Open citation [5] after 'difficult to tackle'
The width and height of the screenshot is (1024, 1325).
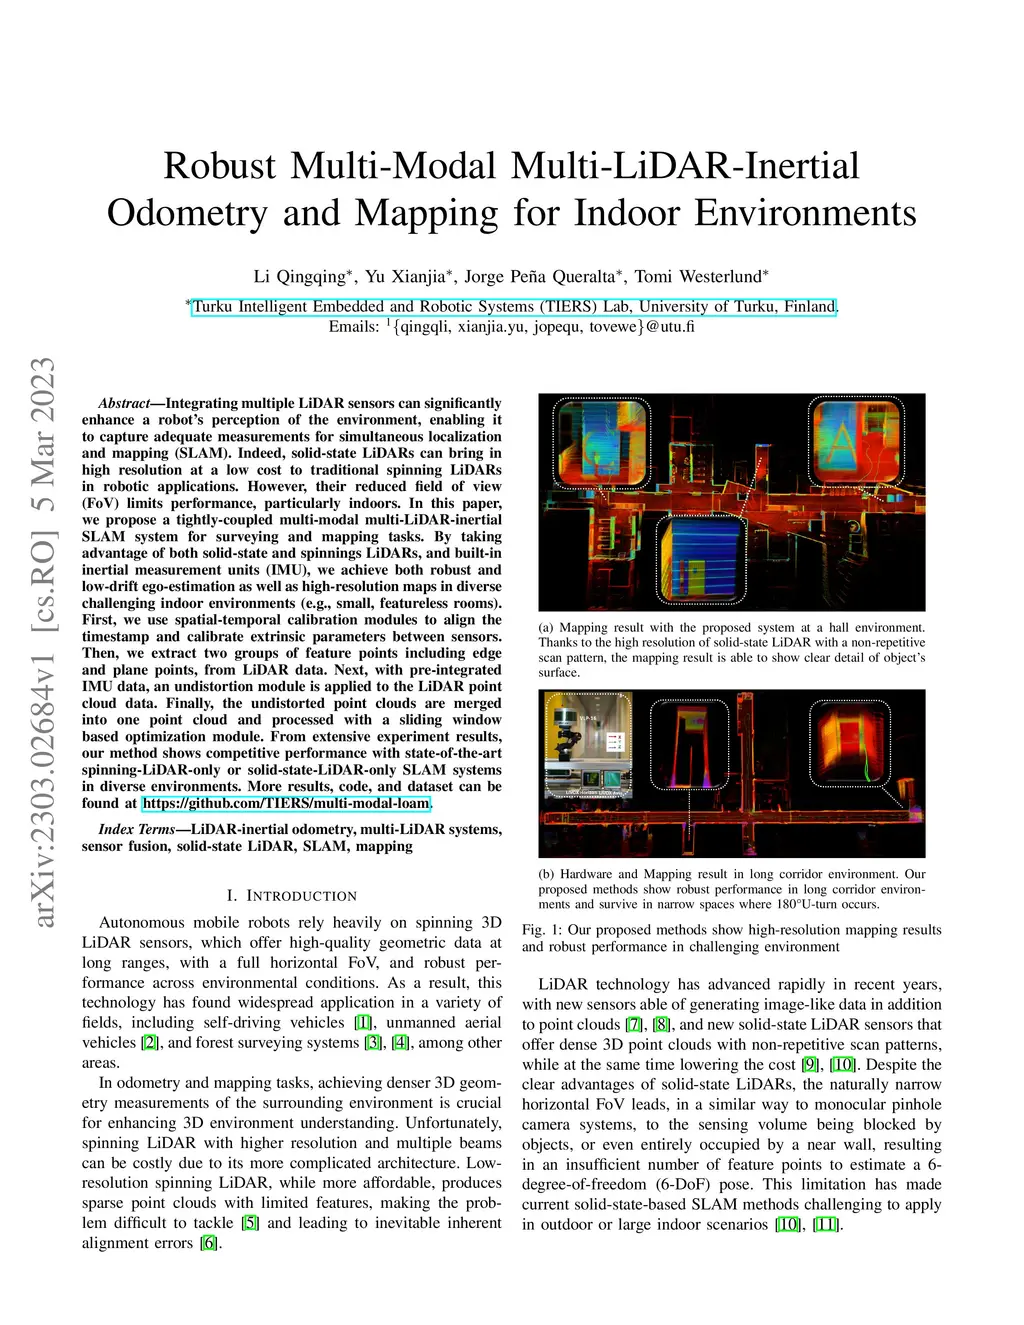tap(250, 1222)
